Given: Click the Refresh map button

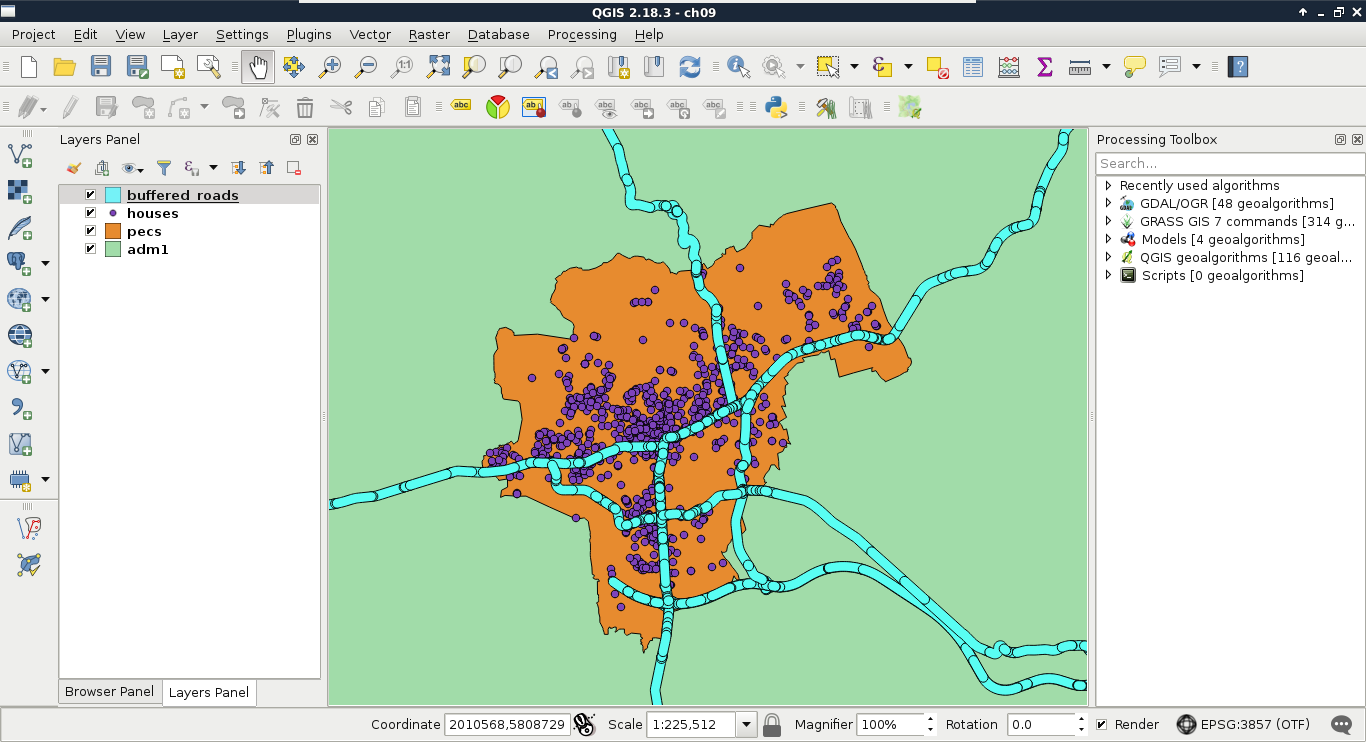Looking at the screenshot, I should [690, 67].
